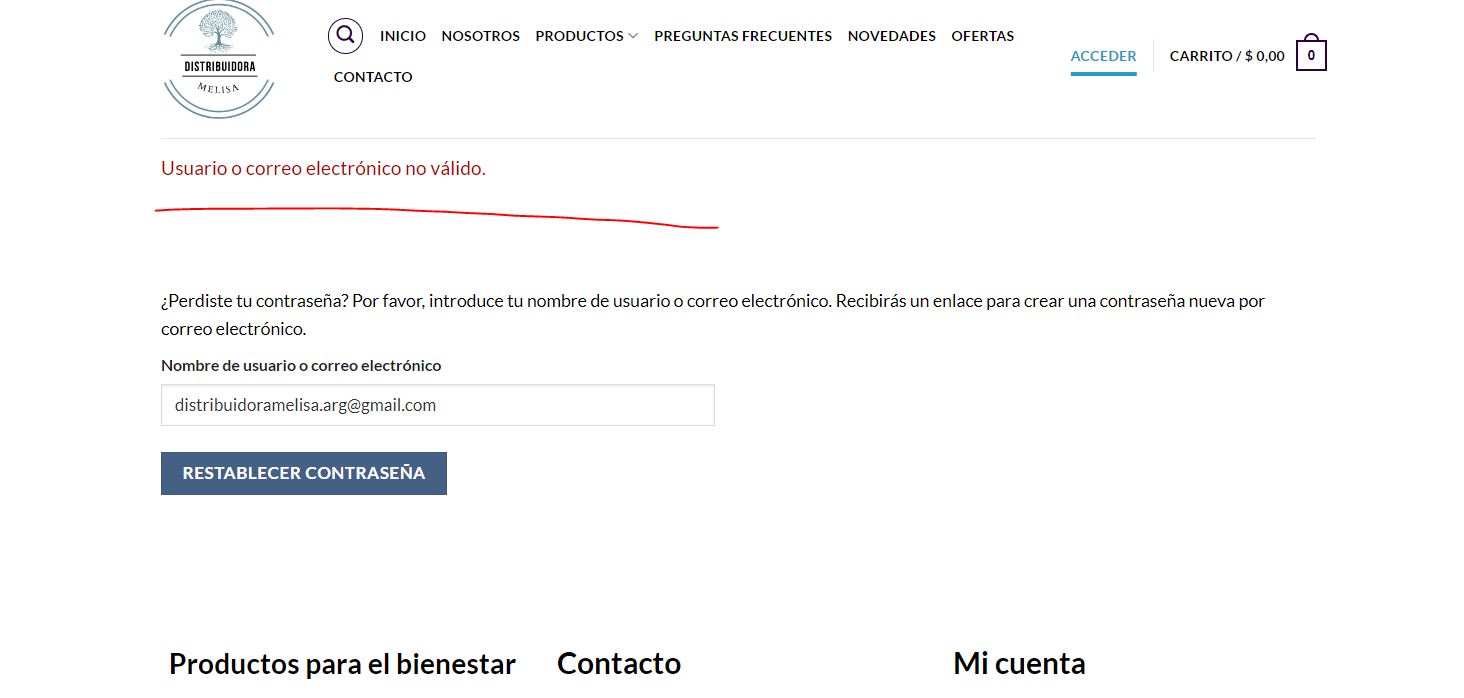Click the Contacto footer heading
Image resolution: width=1464 pixels, height=698 pixels.
click(x=619, y=663)
